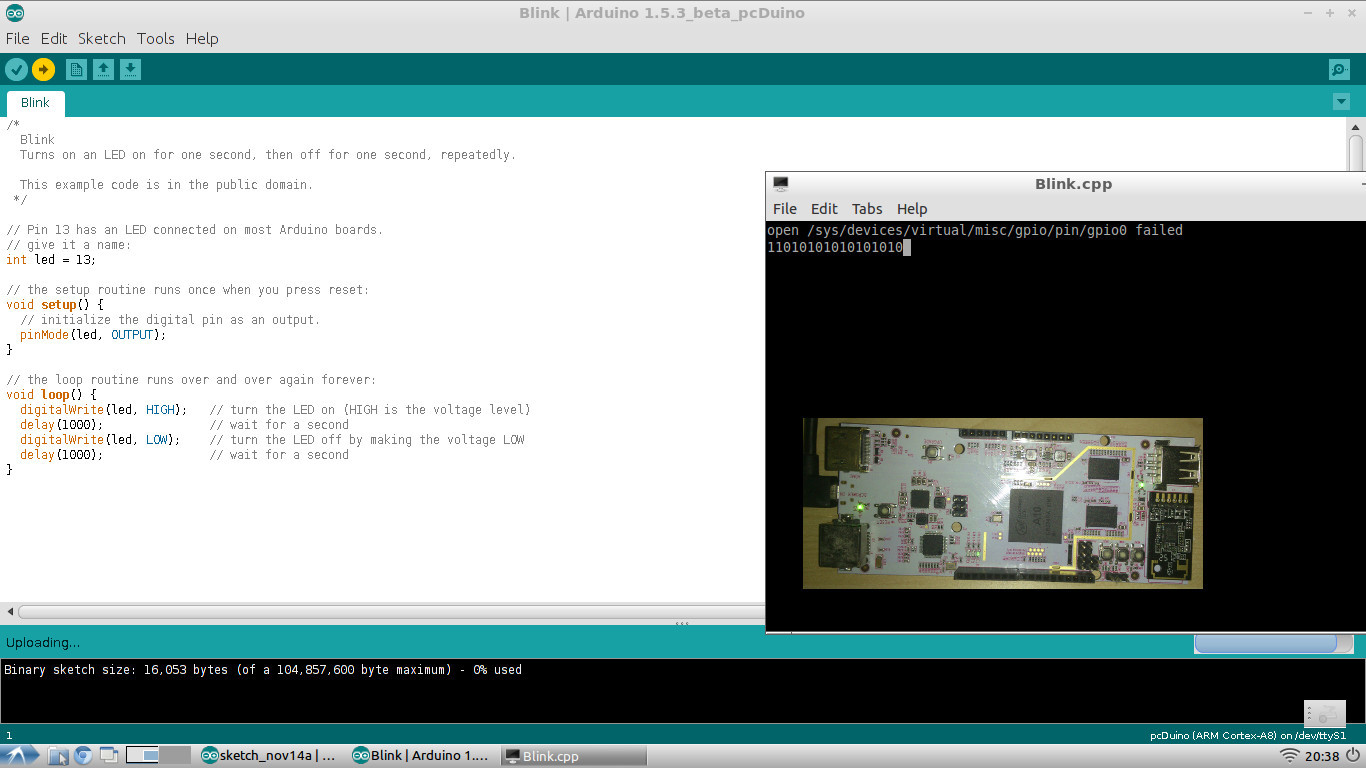Switch to the second workspace in pager

175,755
